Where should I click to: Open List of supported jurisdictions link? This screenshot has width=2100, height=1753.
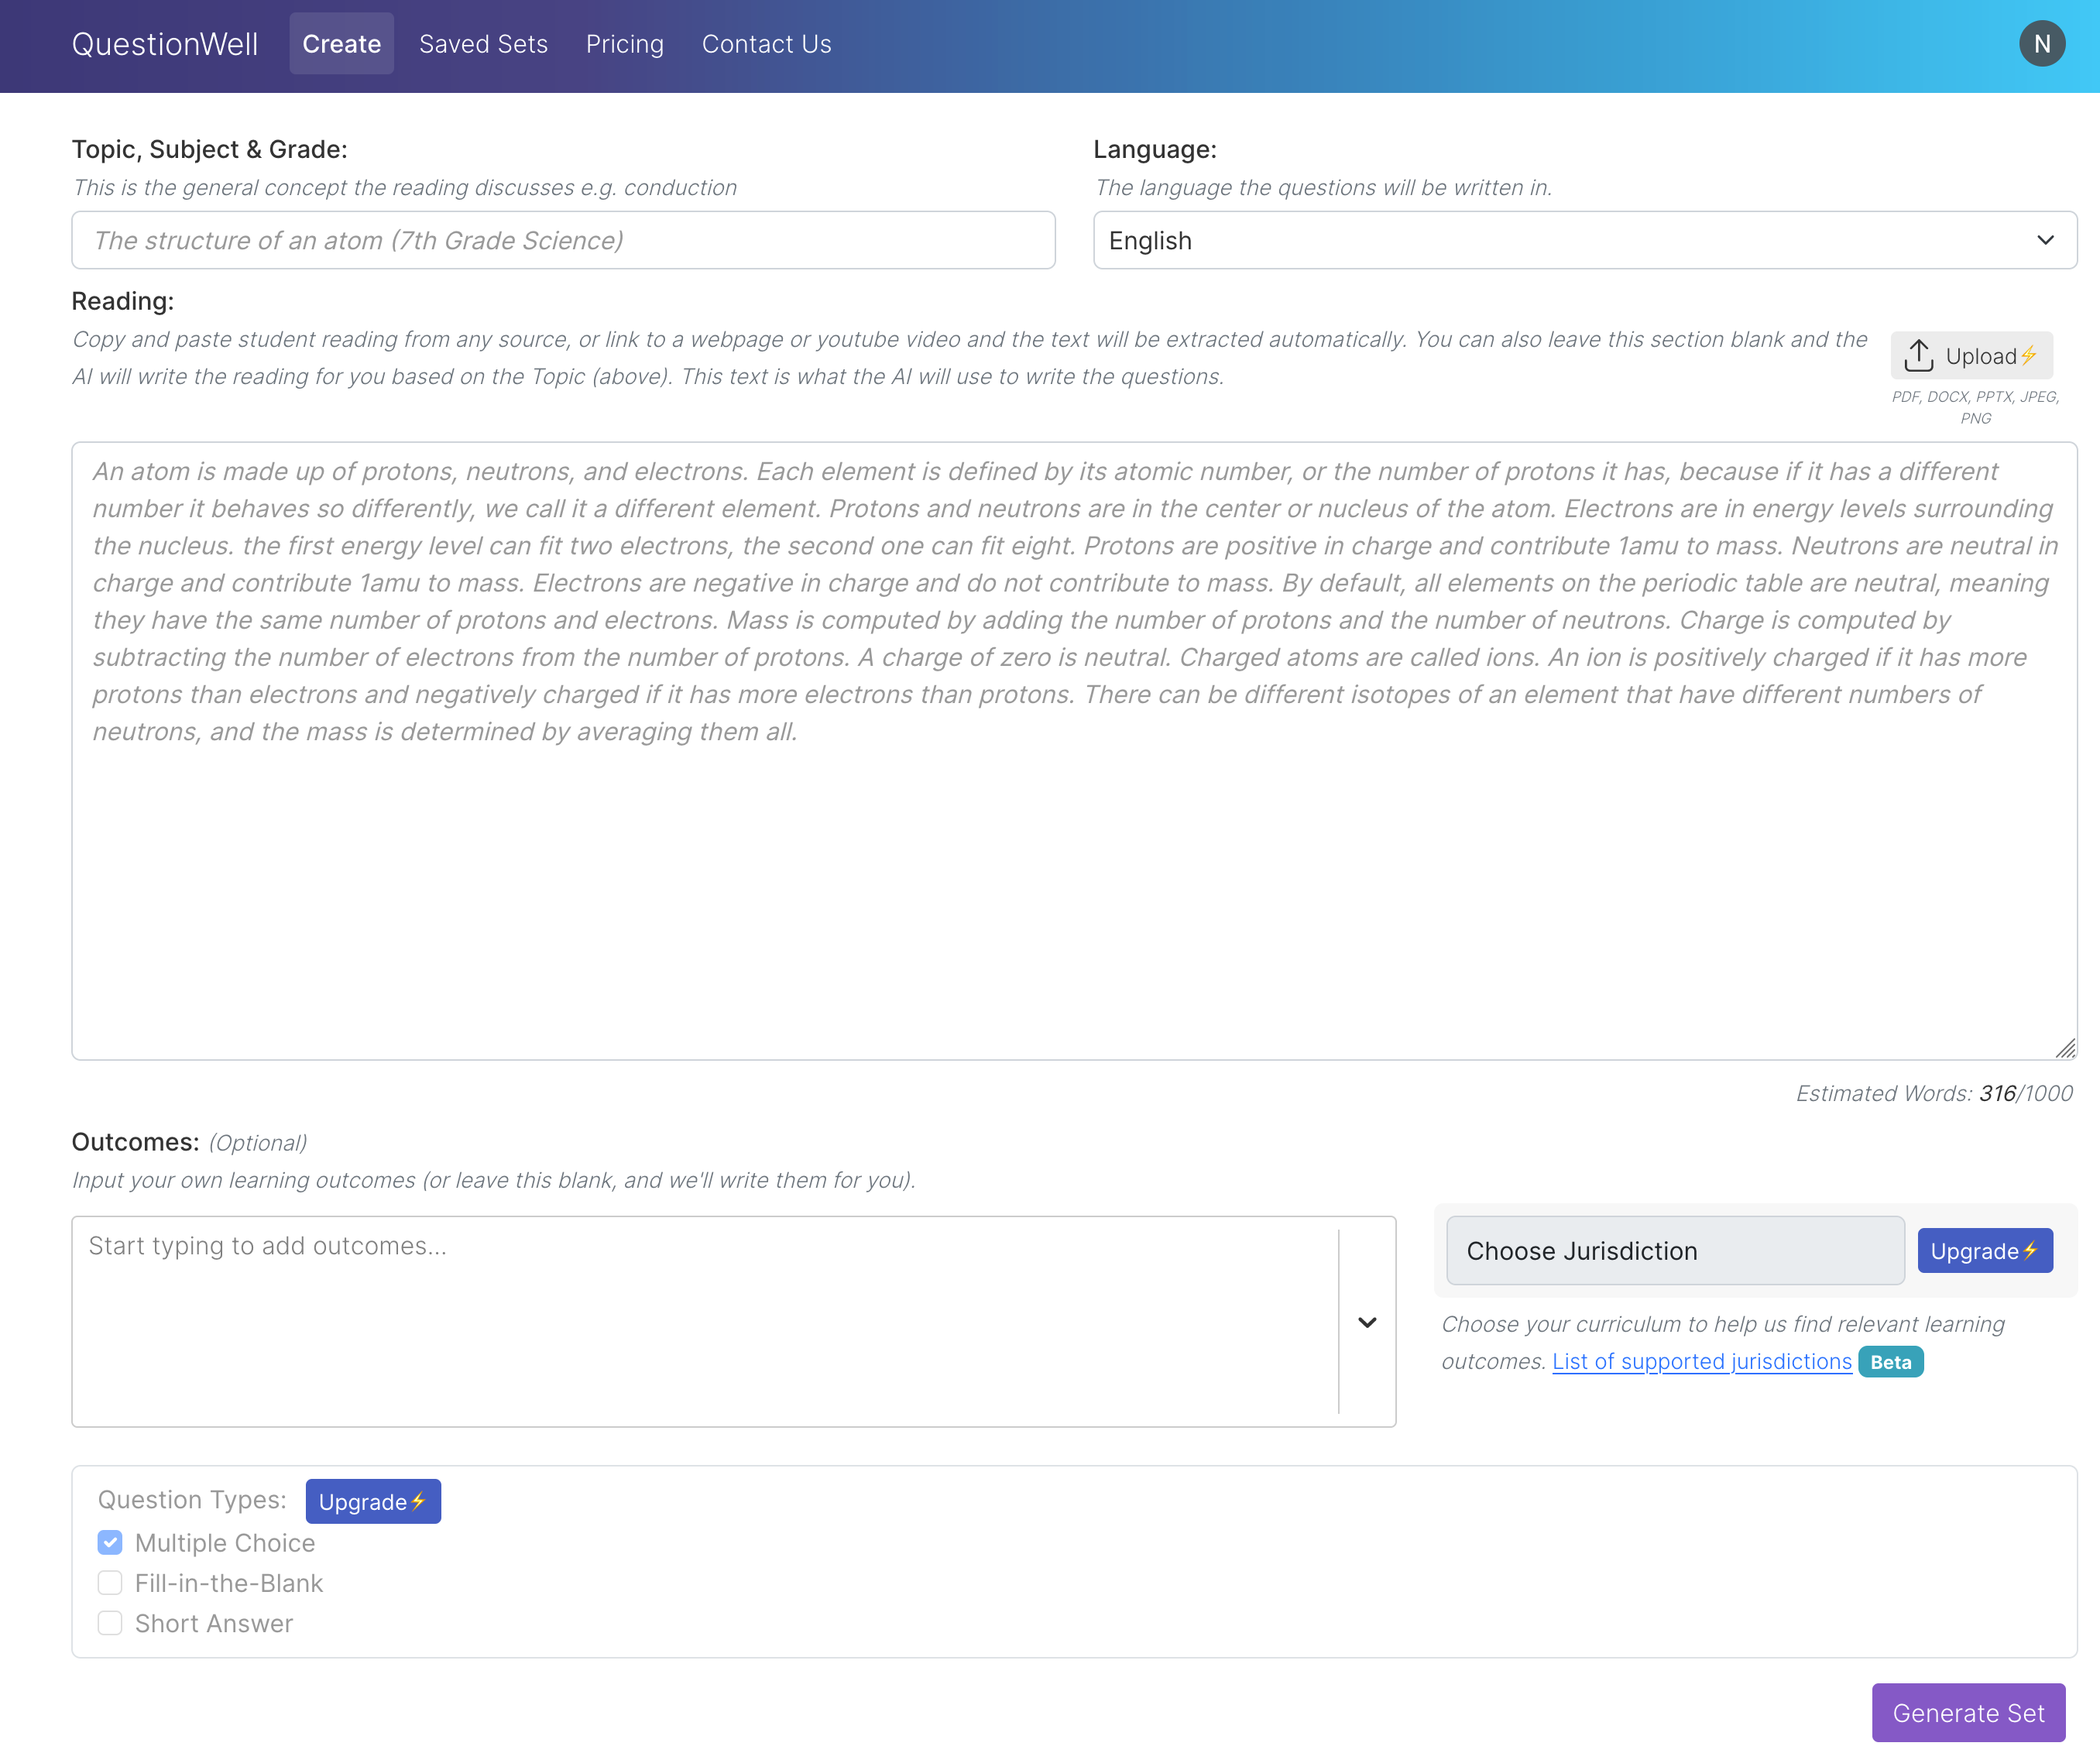(x=1701, y=1362)
